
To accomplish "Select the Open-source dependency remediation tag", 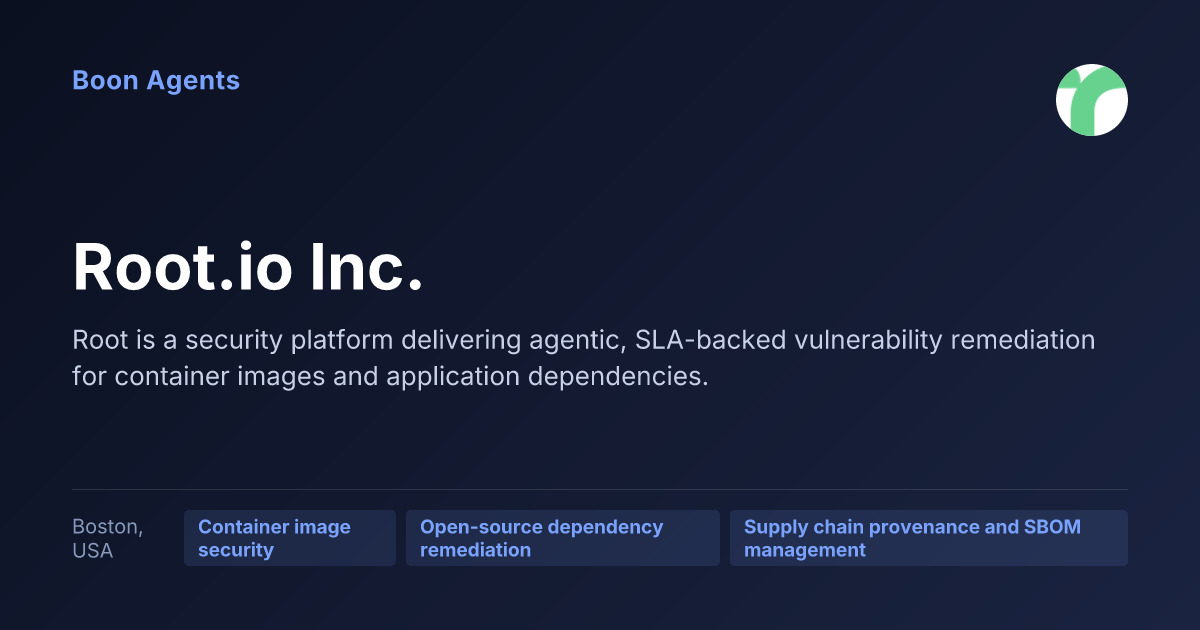I will [563, 538].
